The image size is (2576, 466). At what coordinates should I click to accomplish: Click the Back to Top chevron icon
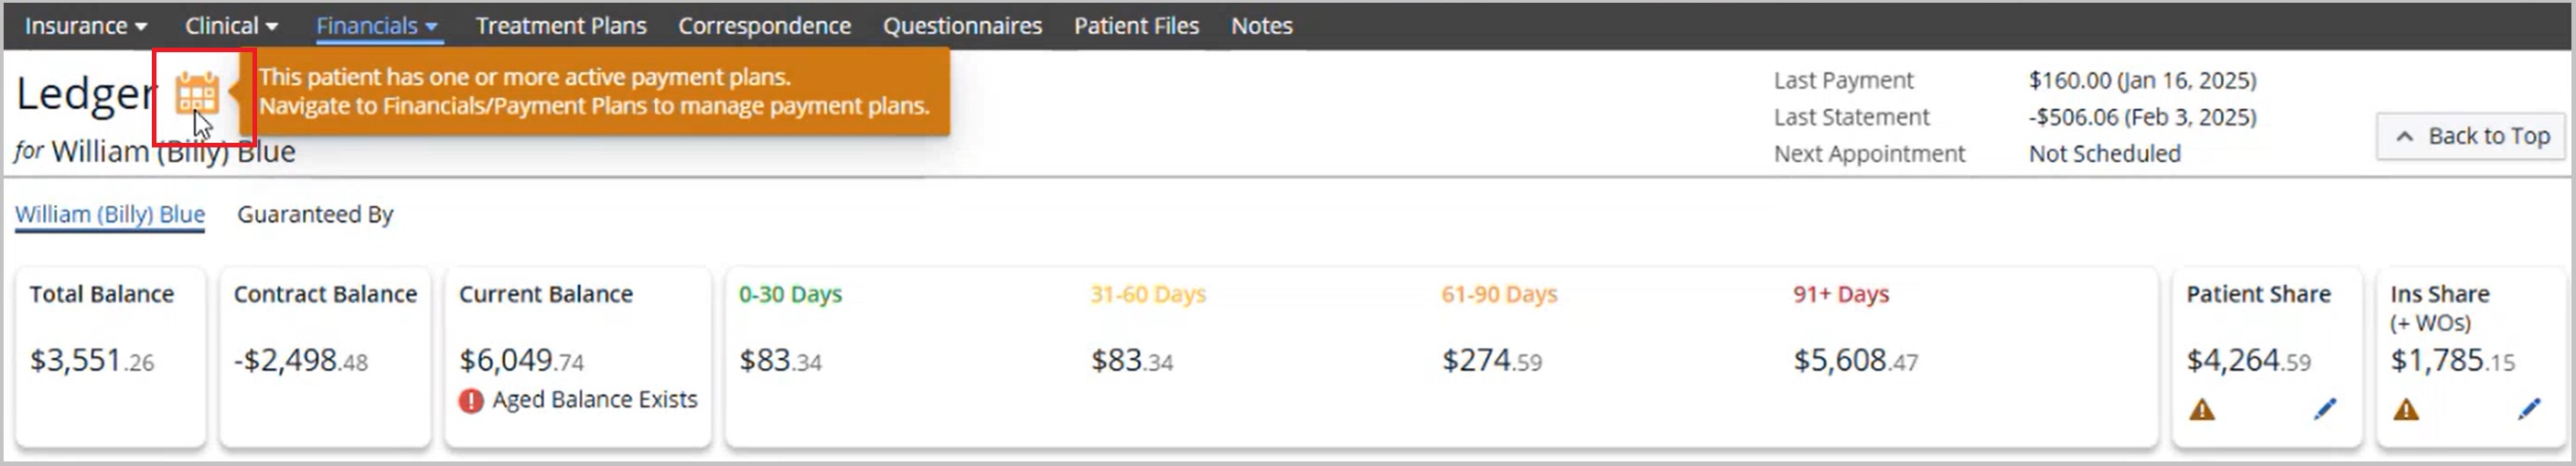2405,137
